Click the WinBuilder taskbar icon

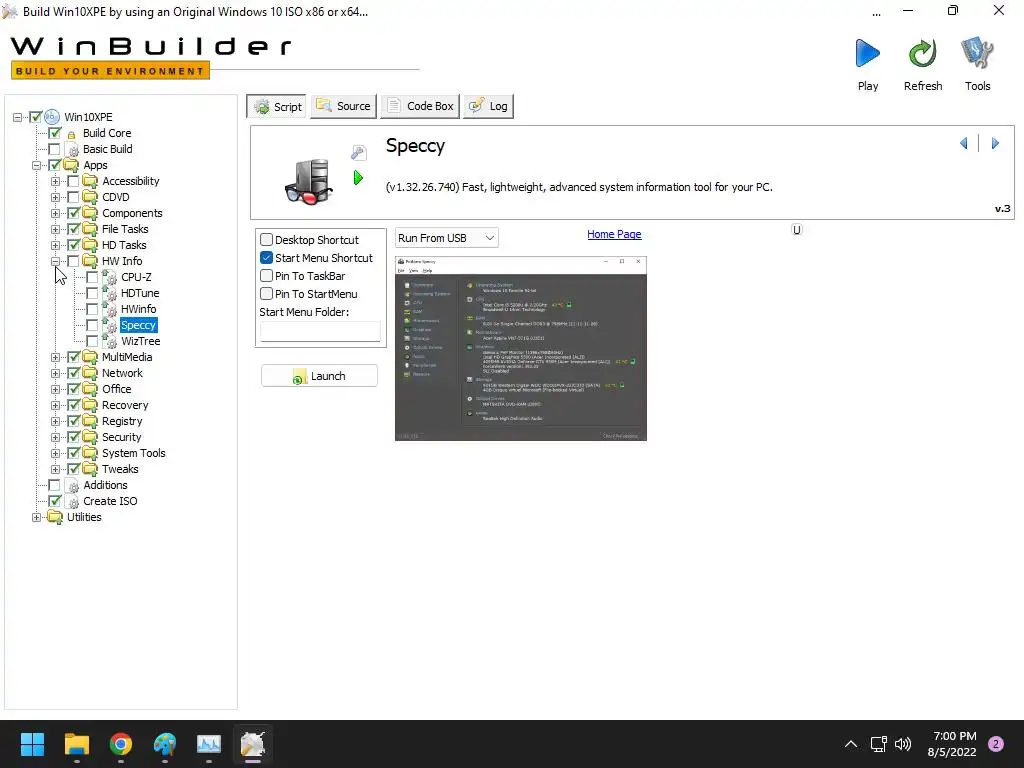click(x=253, y=744)
